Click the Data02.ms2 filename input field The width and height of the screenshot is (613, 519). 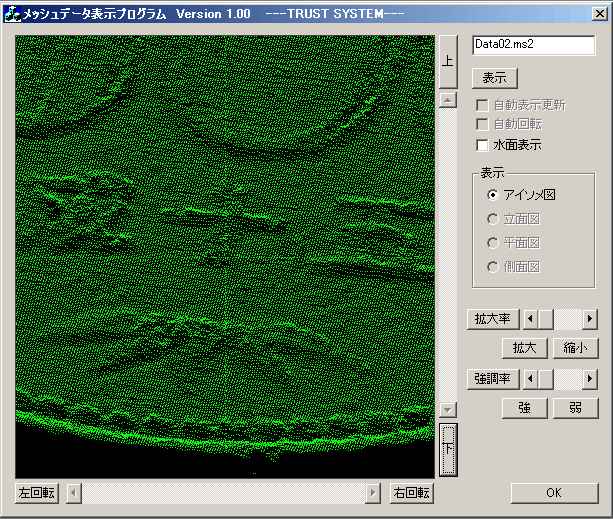coord(533,45)
